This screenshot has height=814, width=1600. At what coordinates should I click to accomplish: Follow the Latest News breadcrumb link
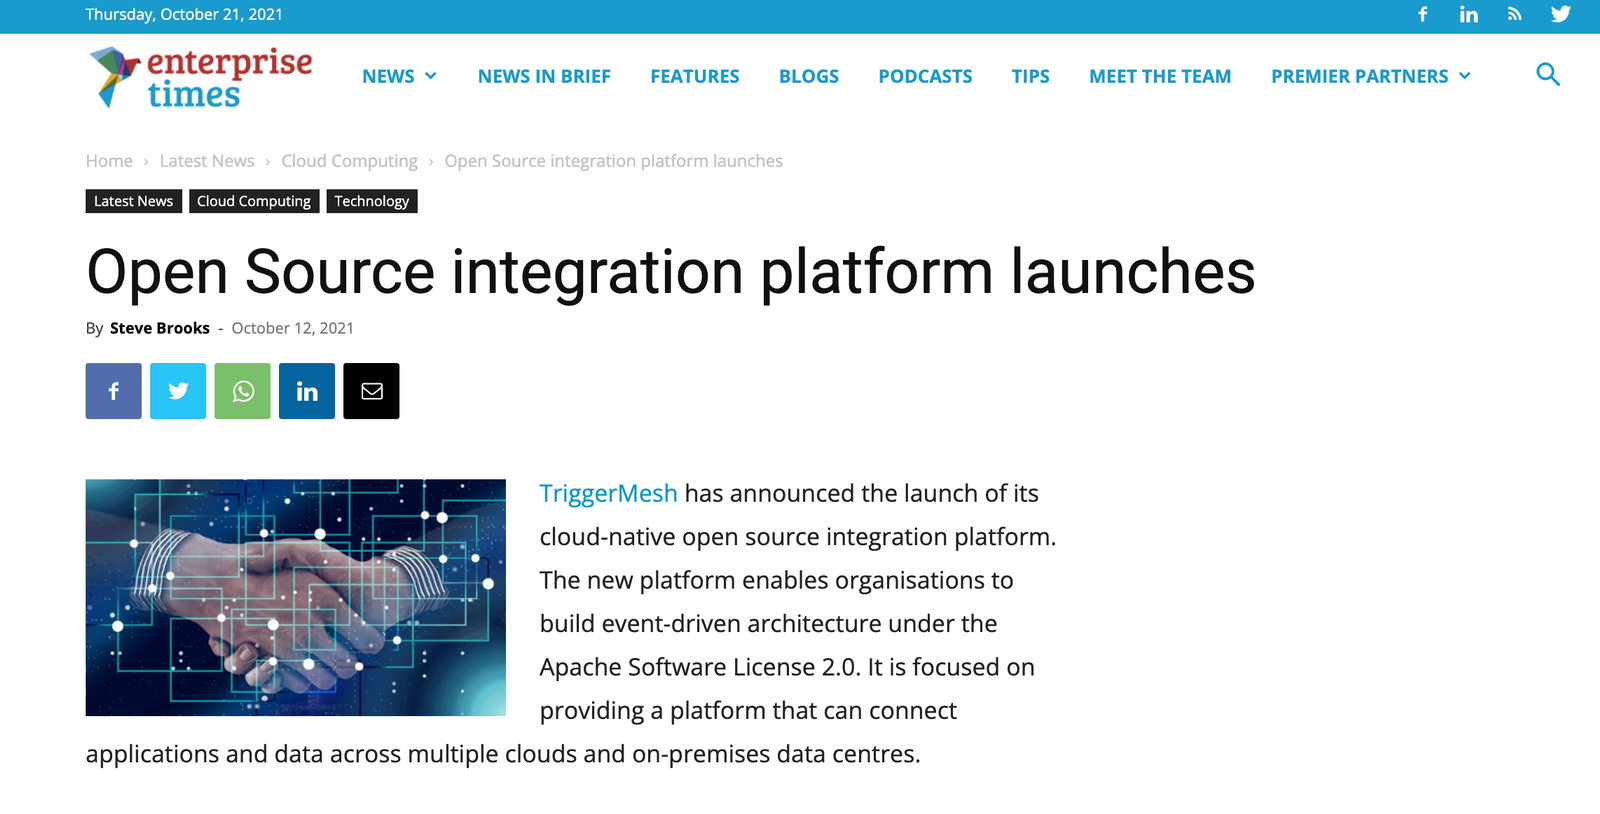pos(207,161)
